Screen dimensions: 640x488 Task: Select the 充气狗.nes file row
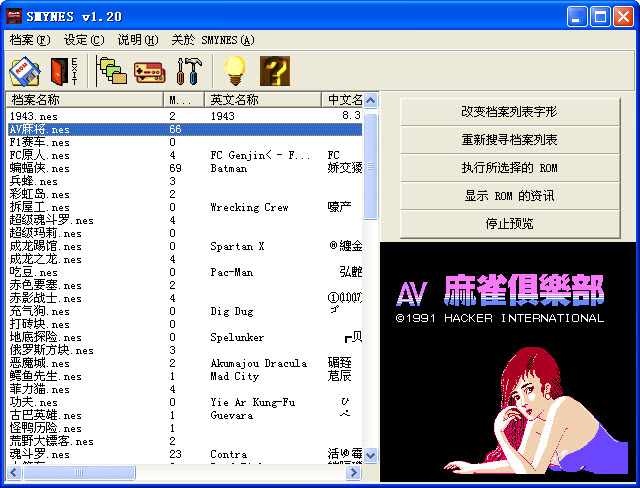pos(184,311)
